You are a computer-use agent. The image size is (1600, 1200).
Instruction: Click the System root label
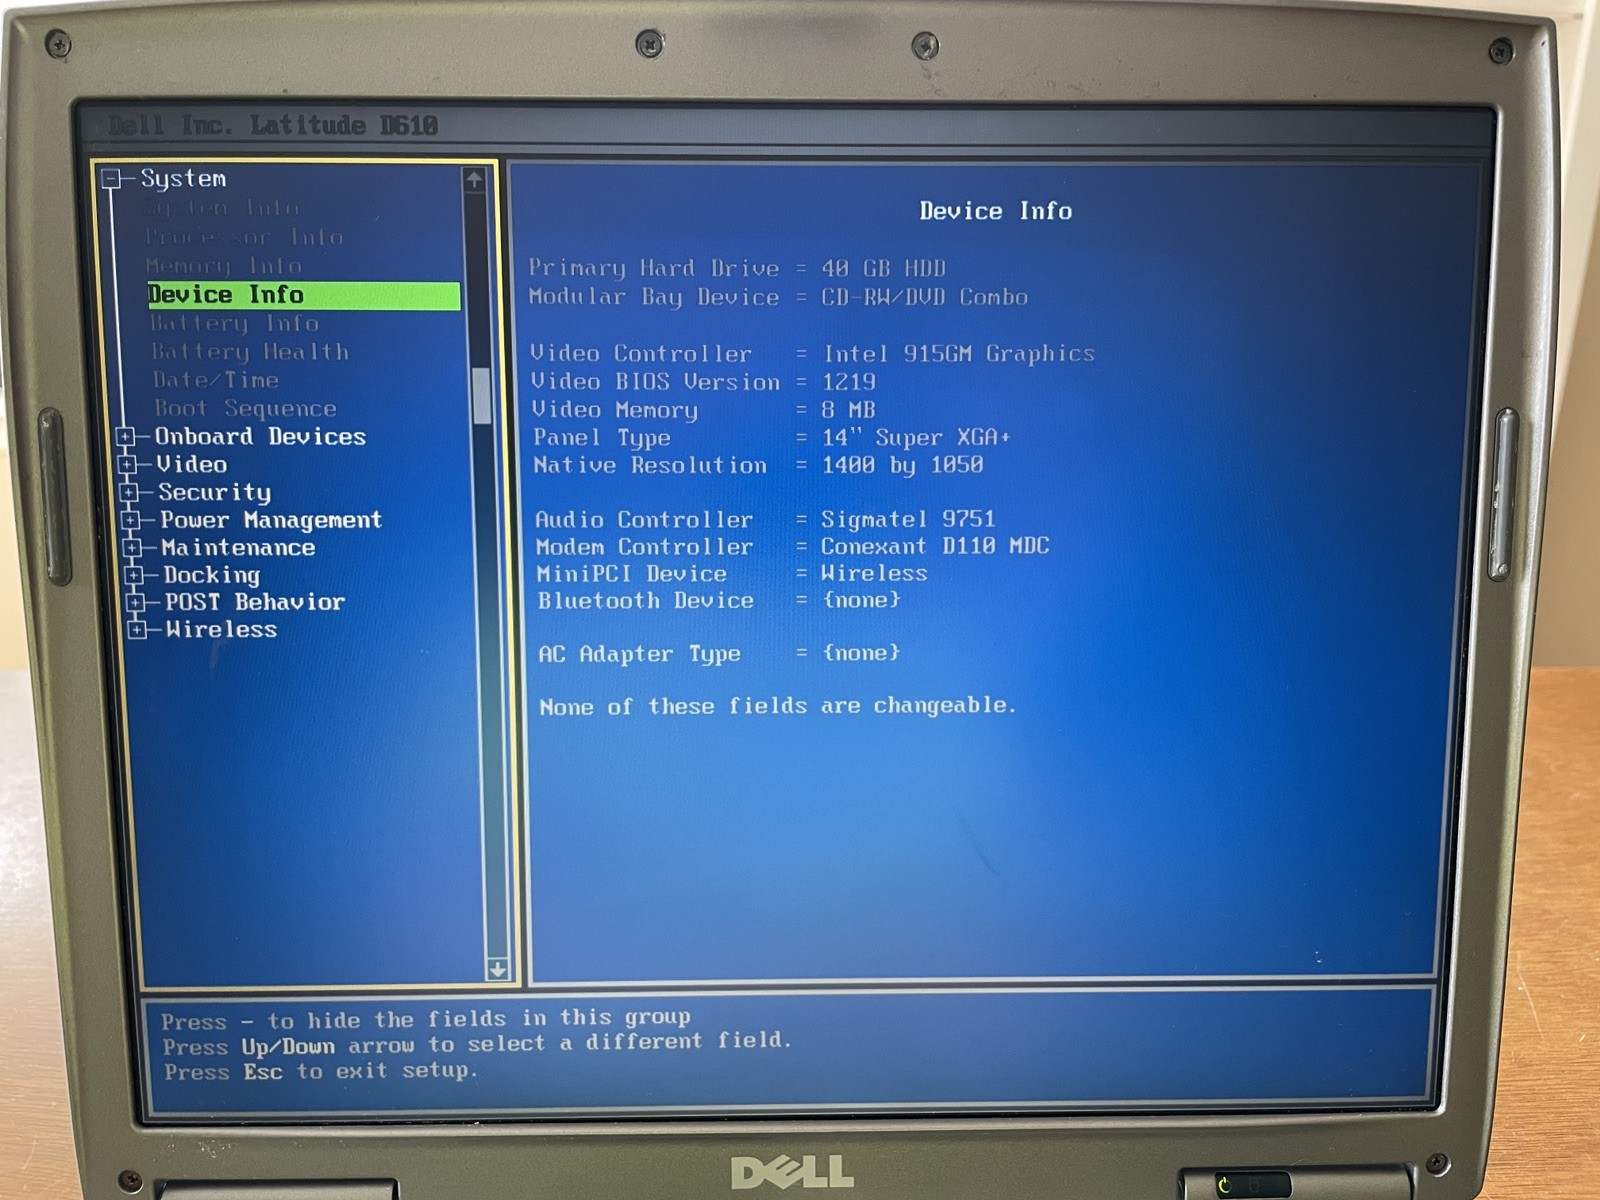point(183,179)
